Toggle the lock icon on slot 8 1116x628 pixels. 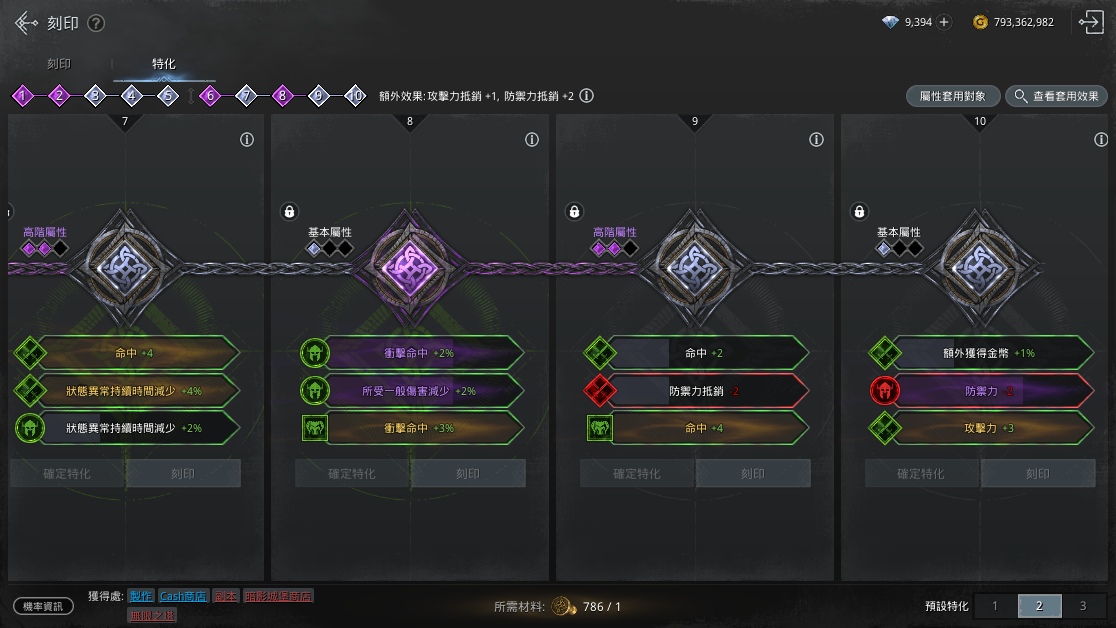click(289, 211)
